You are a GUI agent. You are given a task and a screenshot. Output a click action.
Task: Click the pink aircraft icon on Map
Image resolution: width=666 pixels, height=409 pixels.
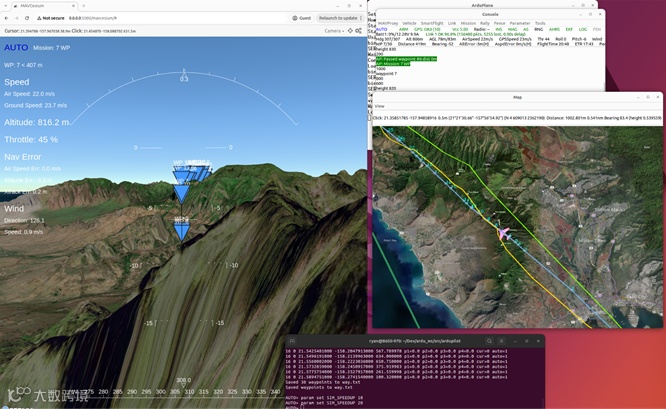point(503,233)
